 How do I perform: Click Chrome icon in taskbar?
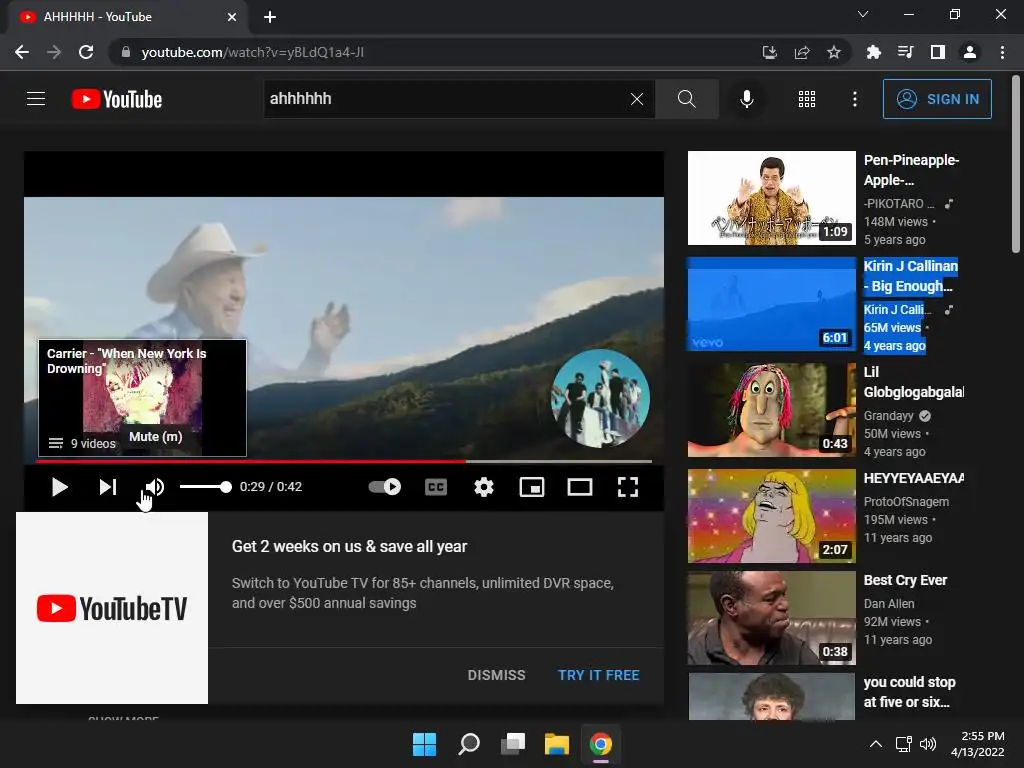pos(601,744)
